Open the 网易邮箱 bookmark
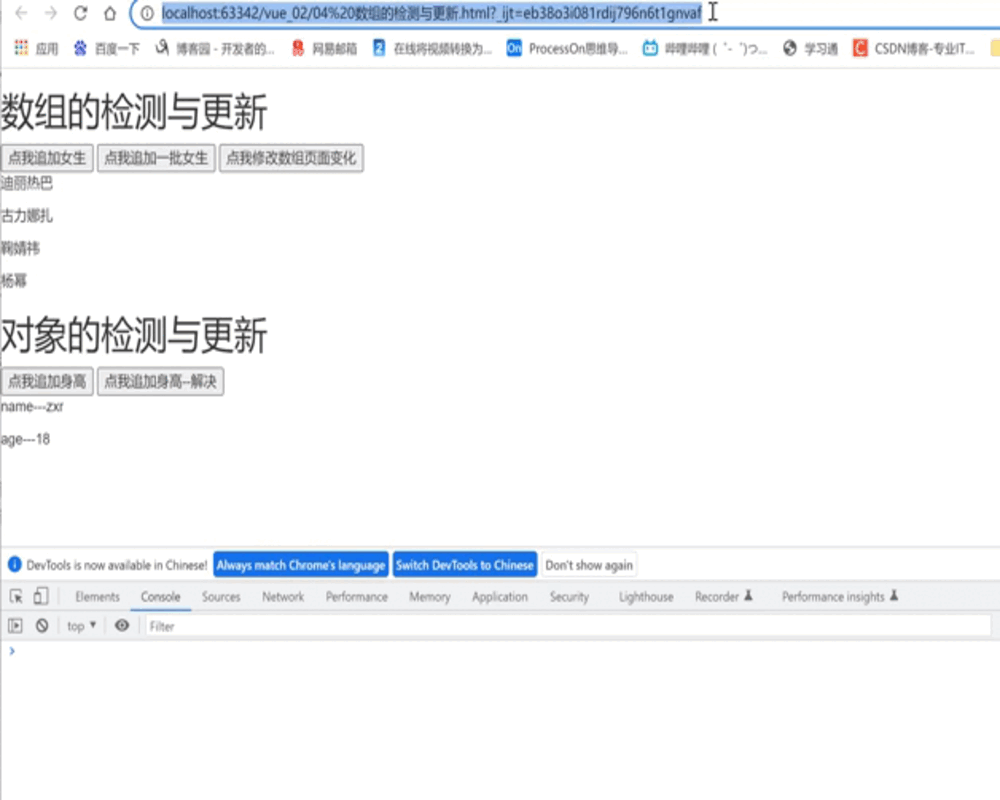Viewport: 1000px width, 800px height. pos(325,48)
